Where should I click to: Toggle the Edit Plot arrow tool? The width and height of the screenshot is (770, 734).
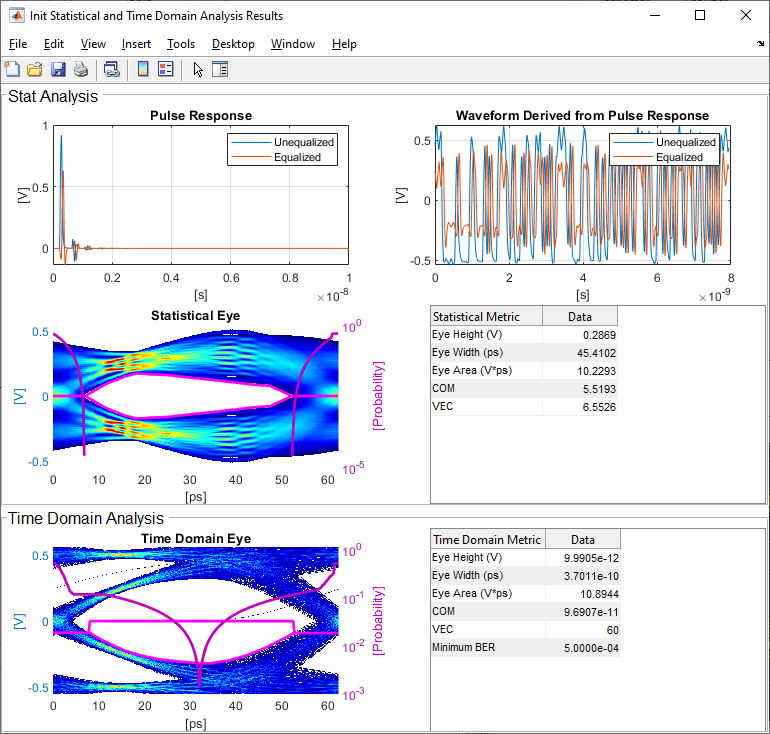coord(198,70)
